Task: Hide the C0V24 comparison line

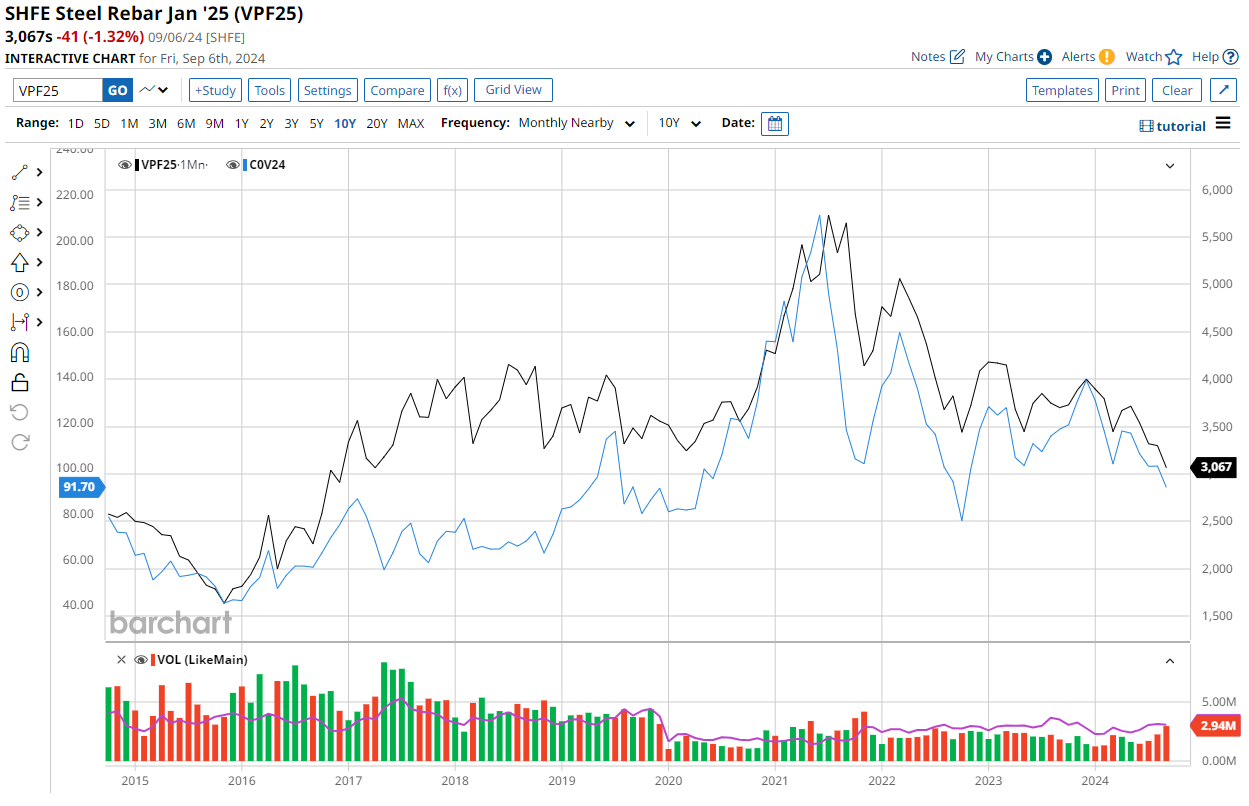Action: (x=232, y=165)
